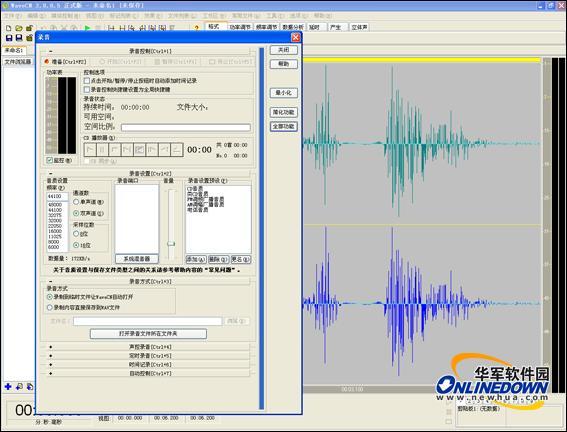Click the open folder toolbar icon

(19, 28)
